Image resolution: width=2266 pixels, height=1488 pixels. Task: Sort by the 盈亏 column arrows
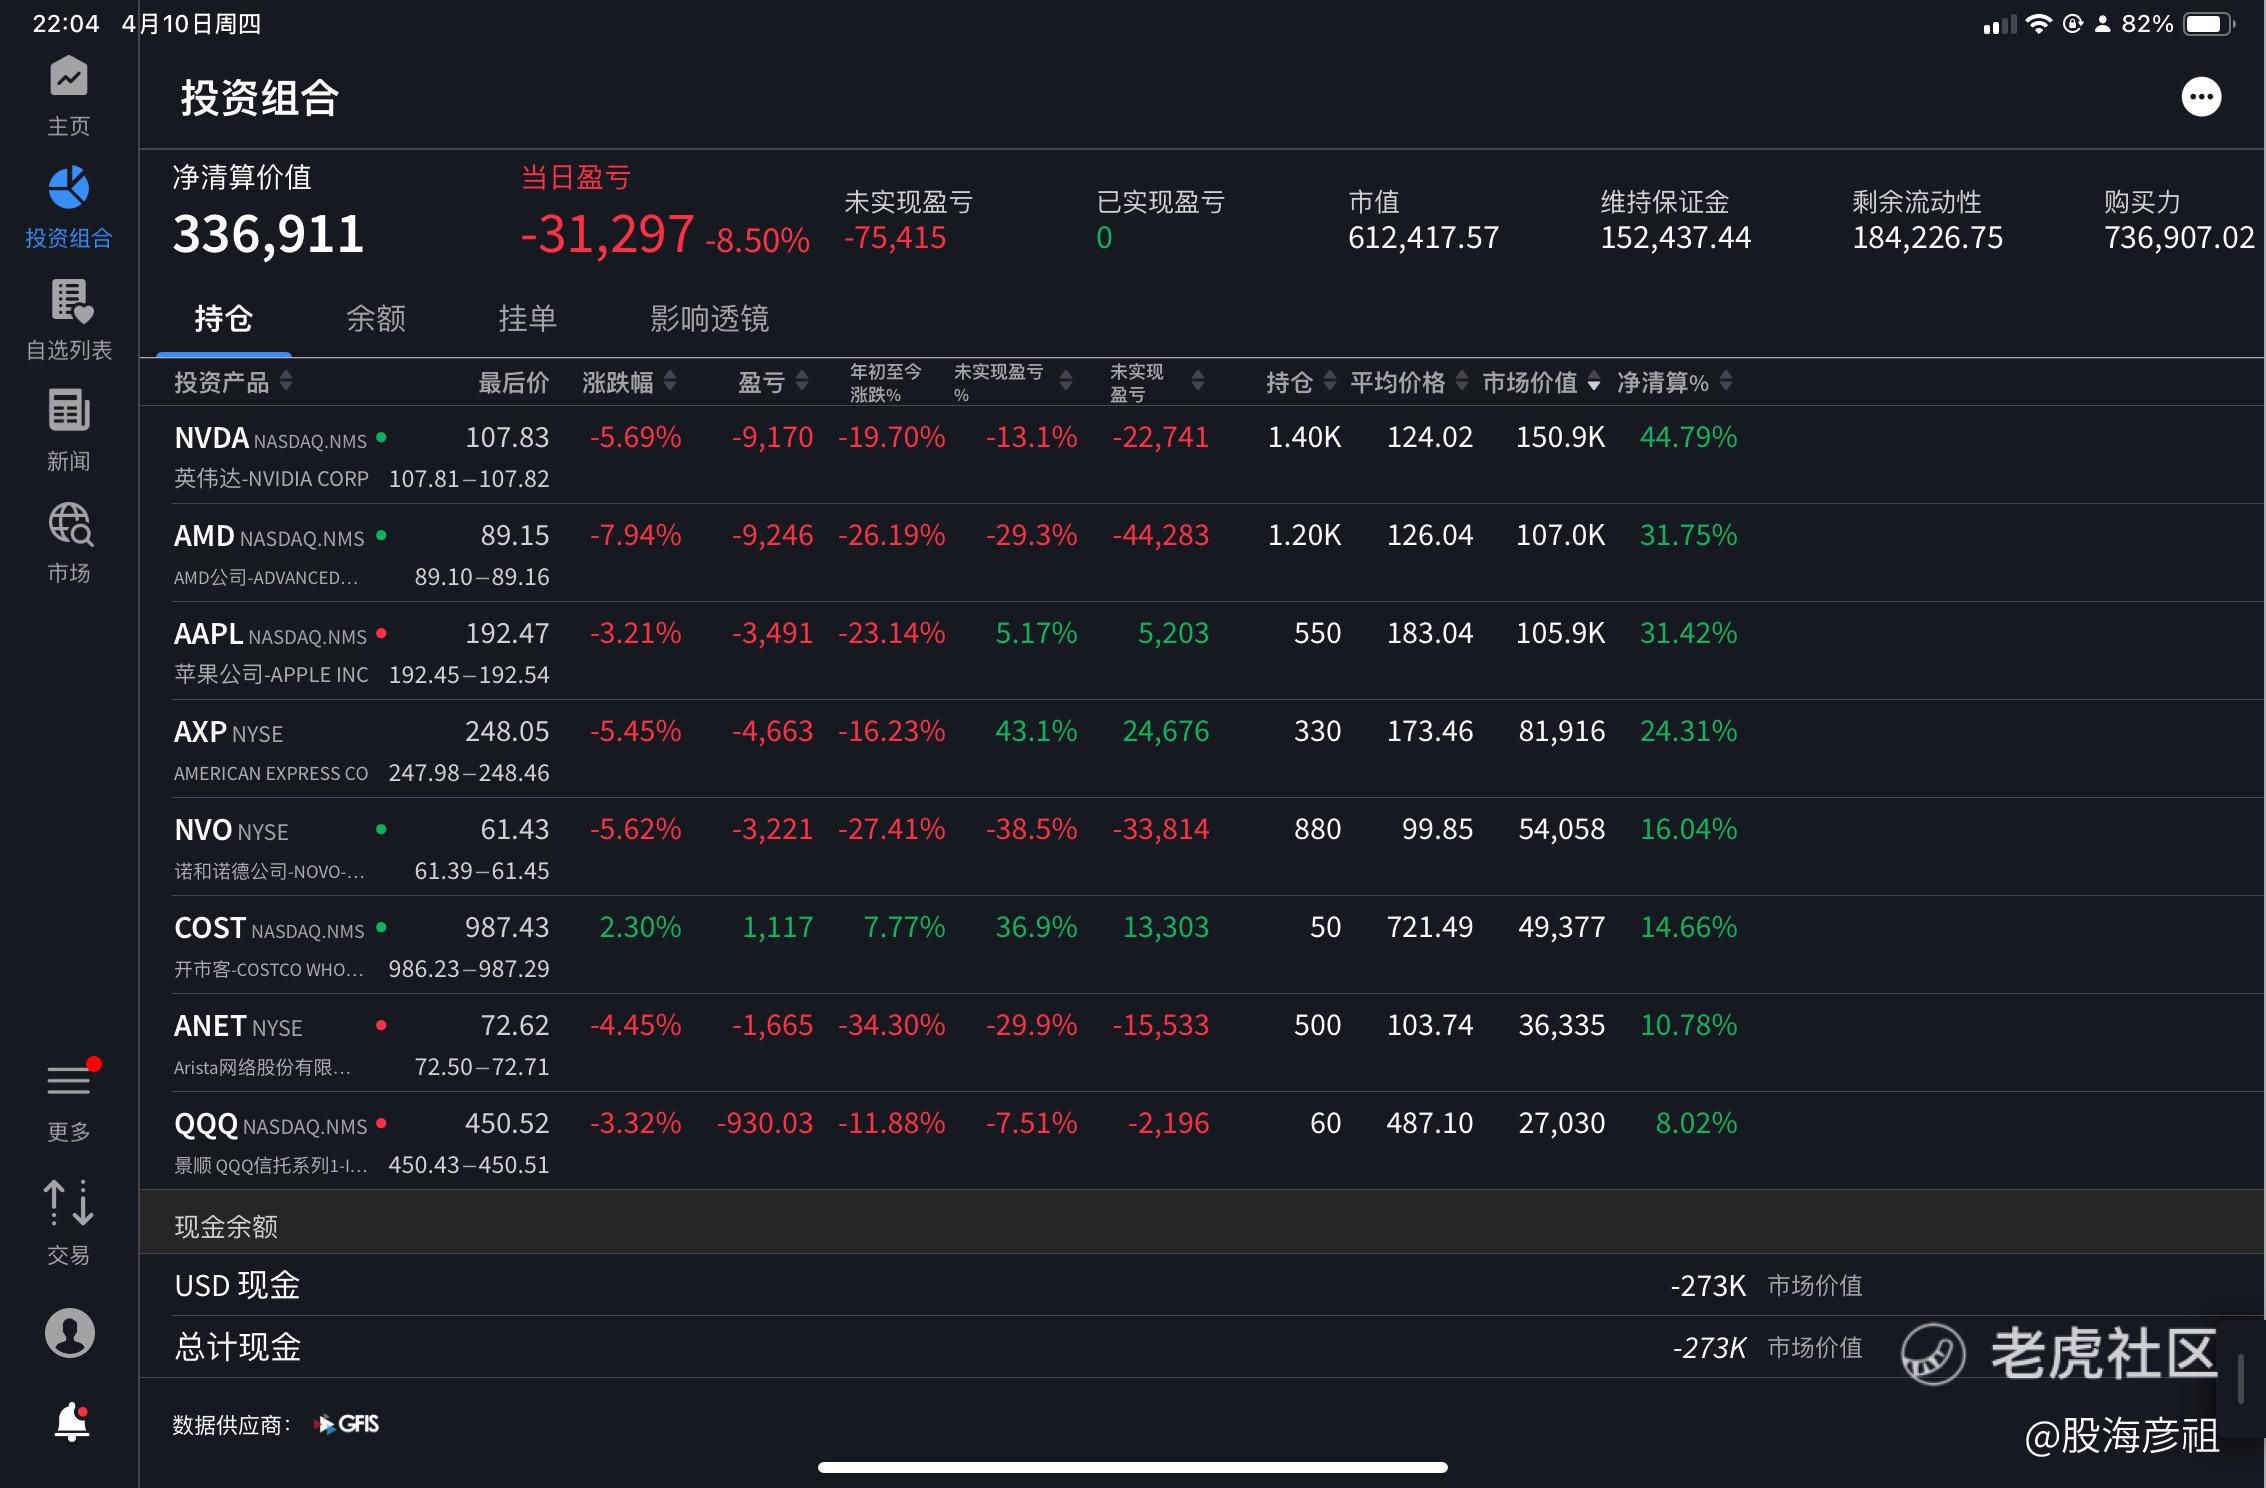801,381
